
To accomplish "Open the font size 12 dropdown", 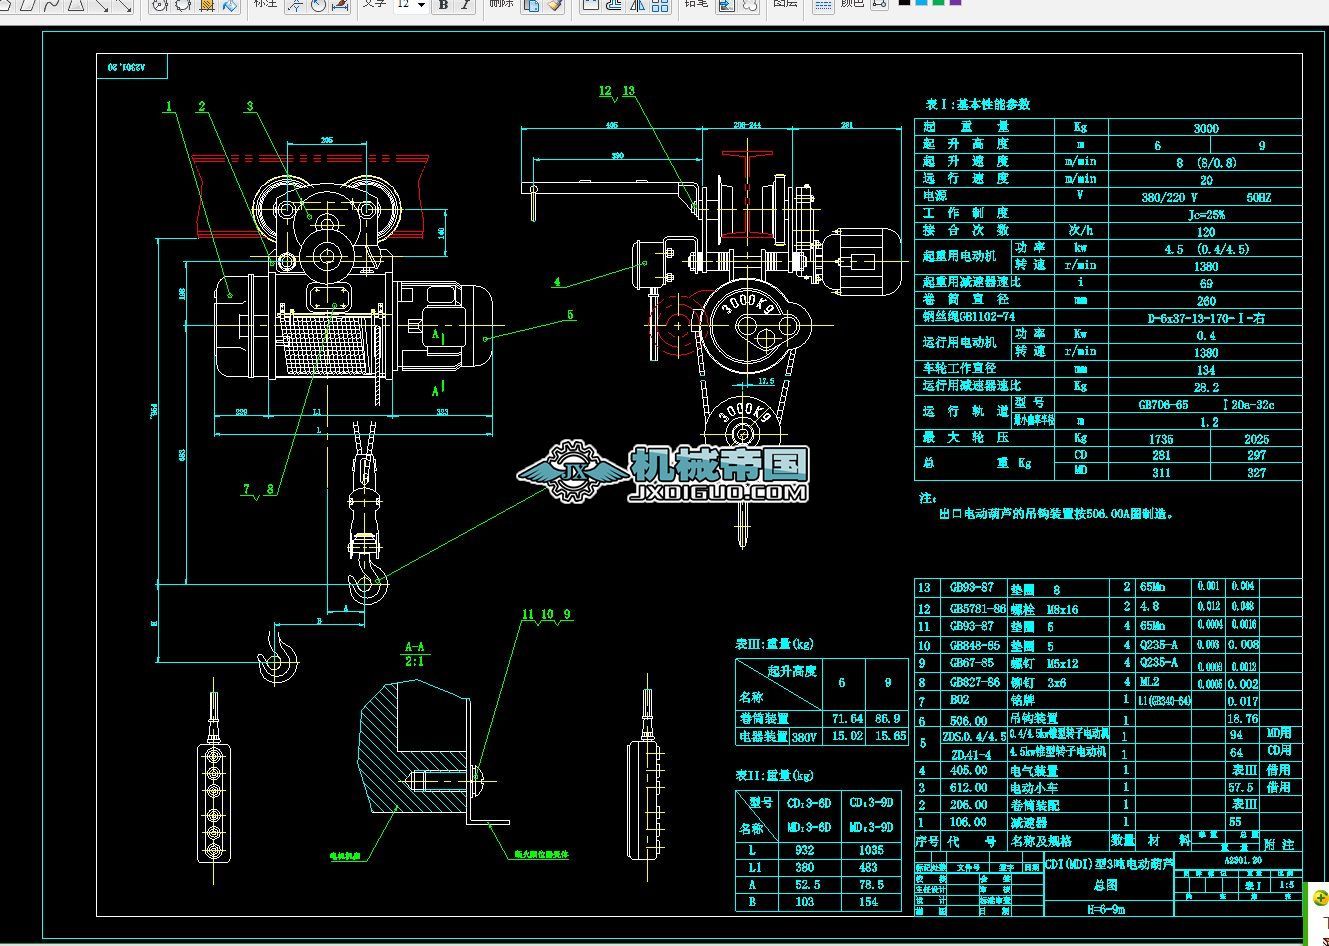I will click(420, 5).
